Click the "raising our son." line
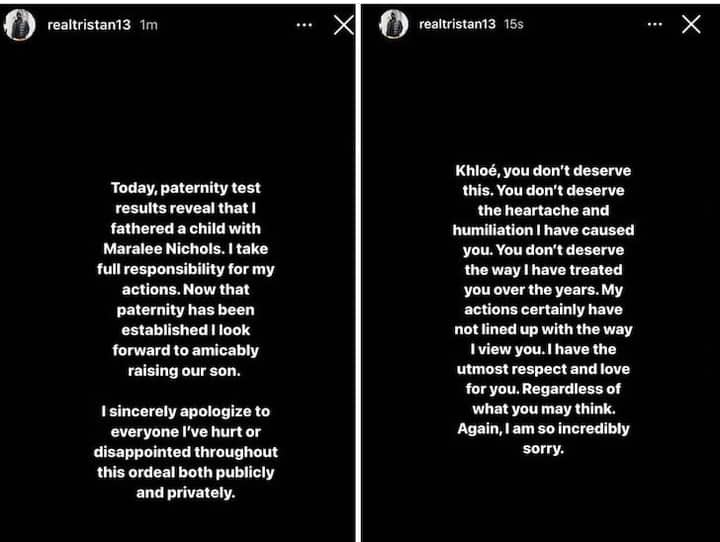Image resolution: width=720 pixels, height=542 pixels. click(184, 371)
